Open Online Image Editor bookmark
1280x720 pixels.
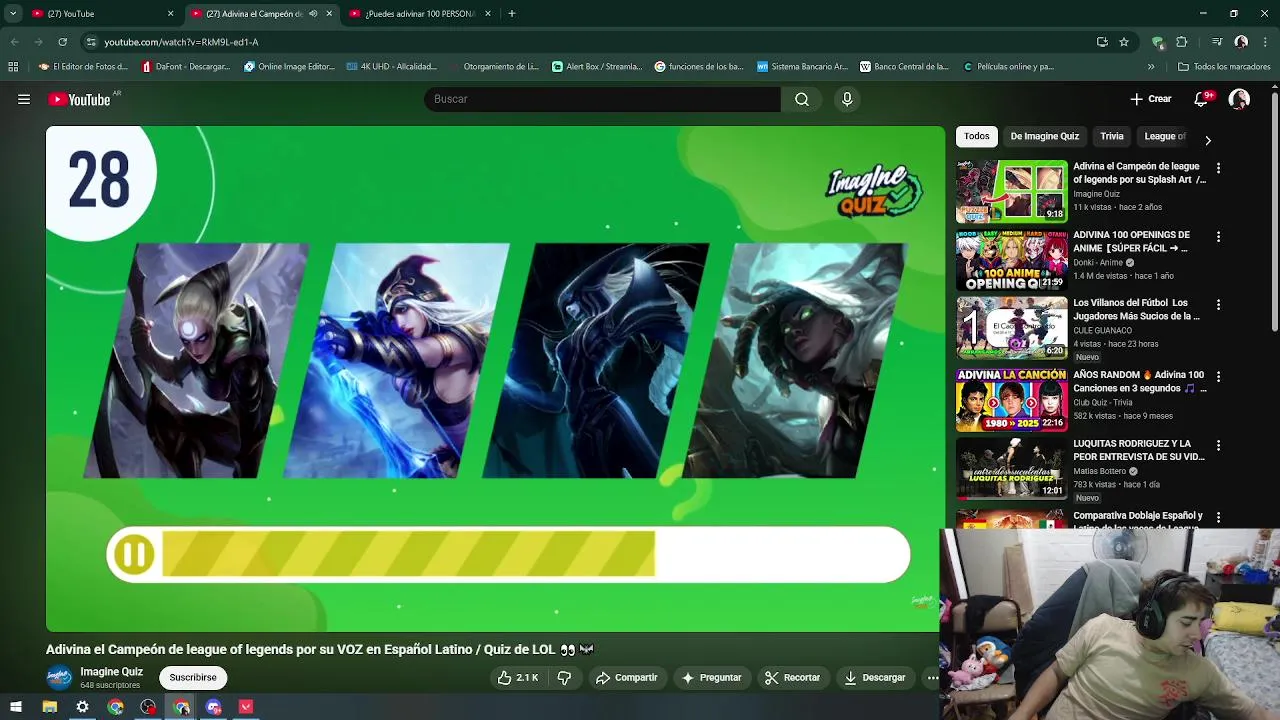289,67
